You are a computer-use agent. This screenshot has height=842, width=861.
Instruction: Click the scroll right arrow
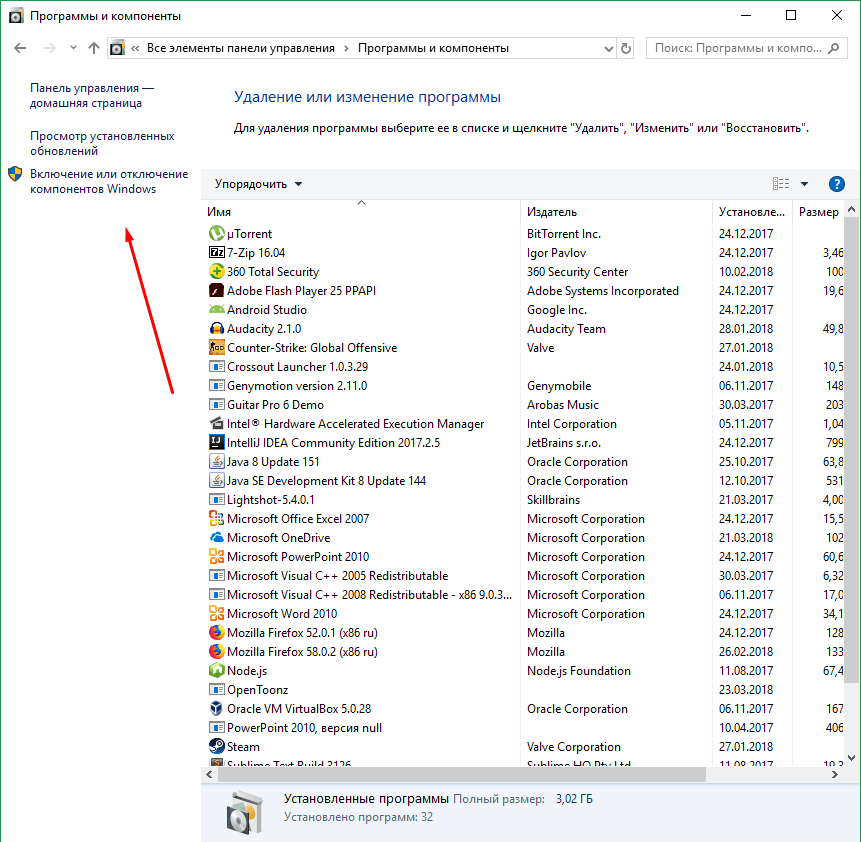click(835, 774)
